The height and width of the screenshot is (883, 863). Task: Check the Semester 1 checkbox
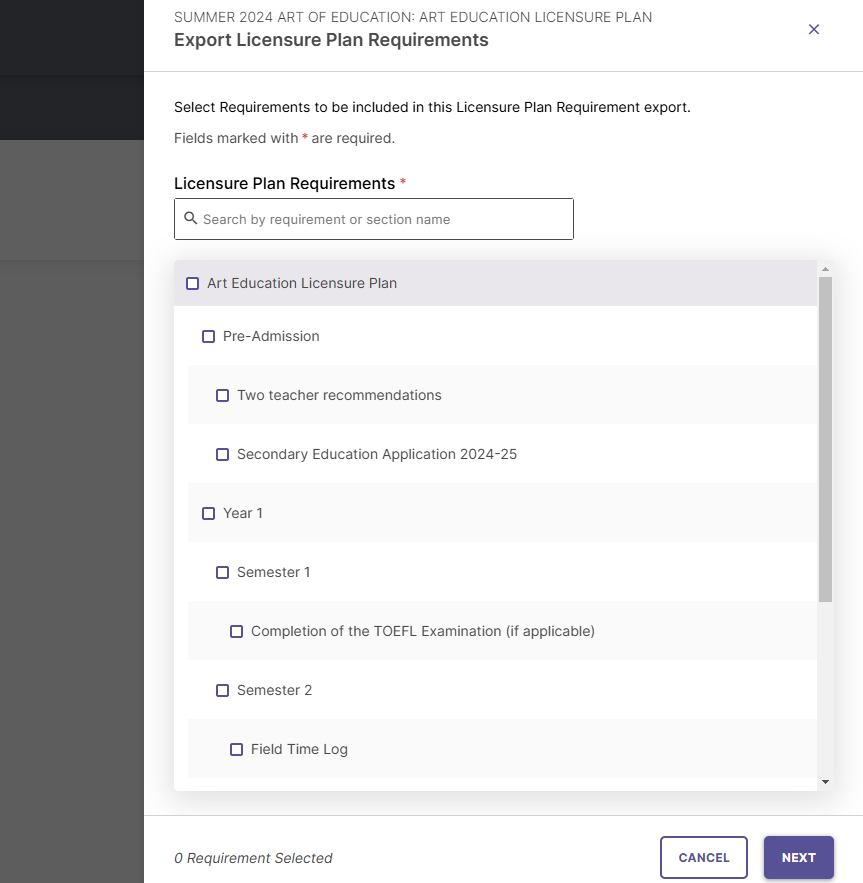[x=223, y=573]
